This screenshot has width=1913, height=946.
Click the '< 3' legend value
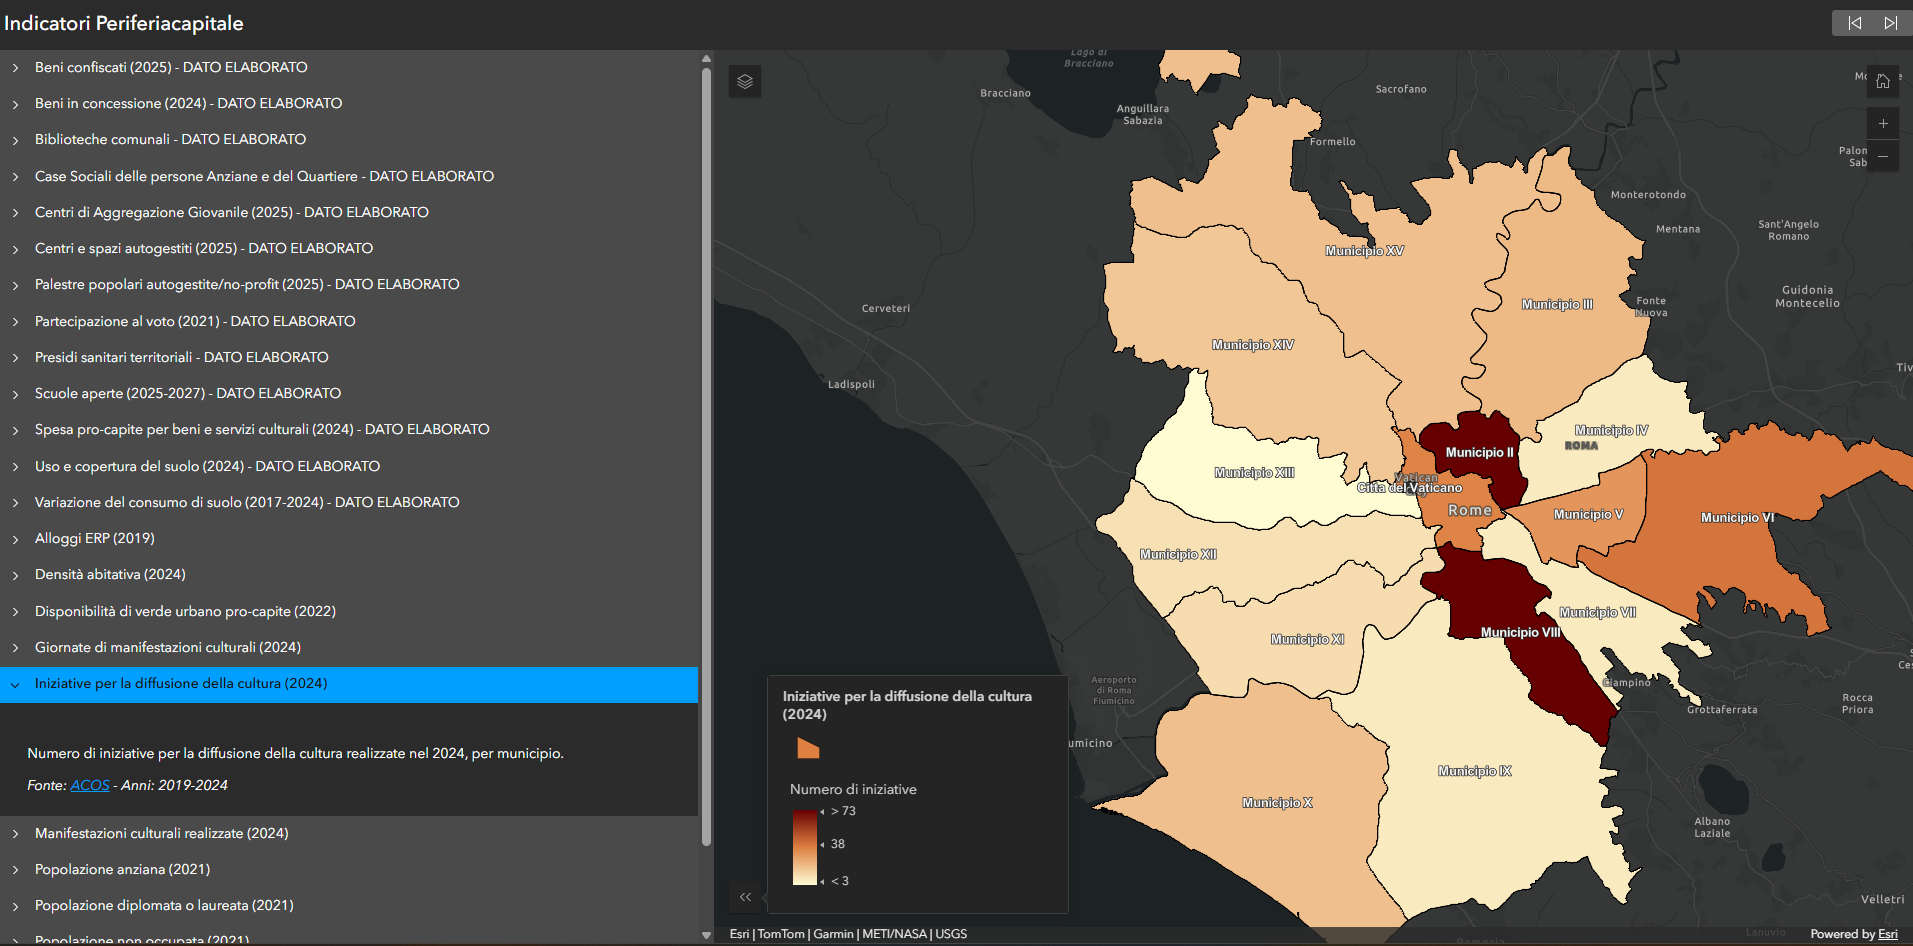[x=840, y=881]
